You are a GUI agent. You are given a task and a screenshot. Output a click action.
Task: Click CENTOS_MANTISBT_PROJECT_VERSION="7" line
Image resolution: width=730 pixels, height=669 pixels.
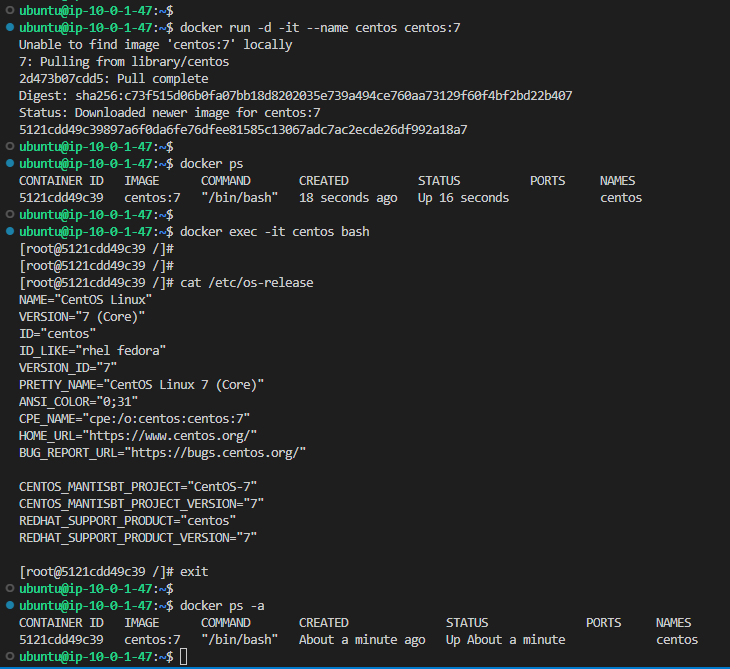(x=142, y=504)
